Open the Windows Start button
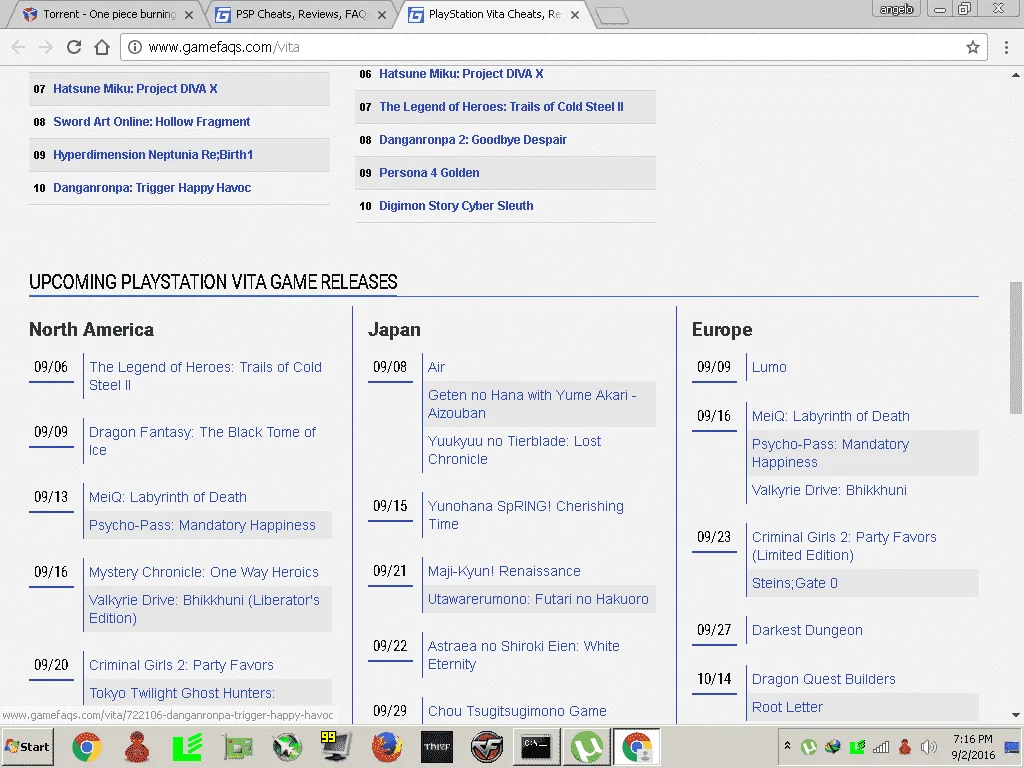This screenshot has width=1024, height=768. pyautogui.click(x=27, y=746)
